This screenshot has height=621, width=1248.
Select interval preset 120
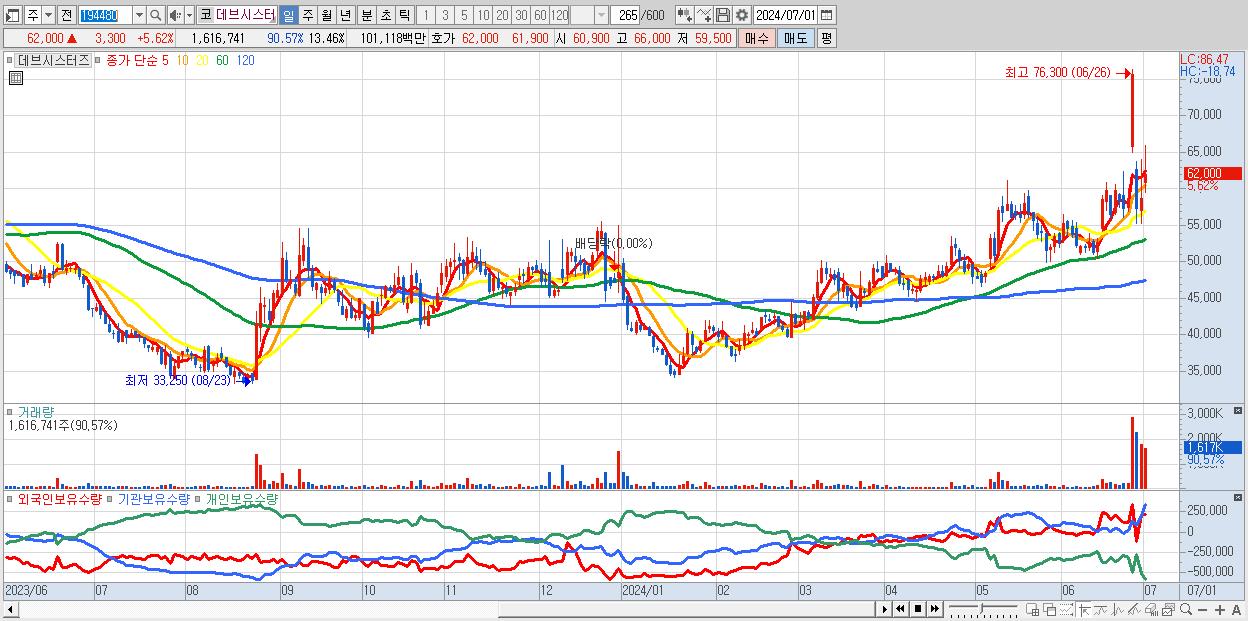(x=560, y=15)
